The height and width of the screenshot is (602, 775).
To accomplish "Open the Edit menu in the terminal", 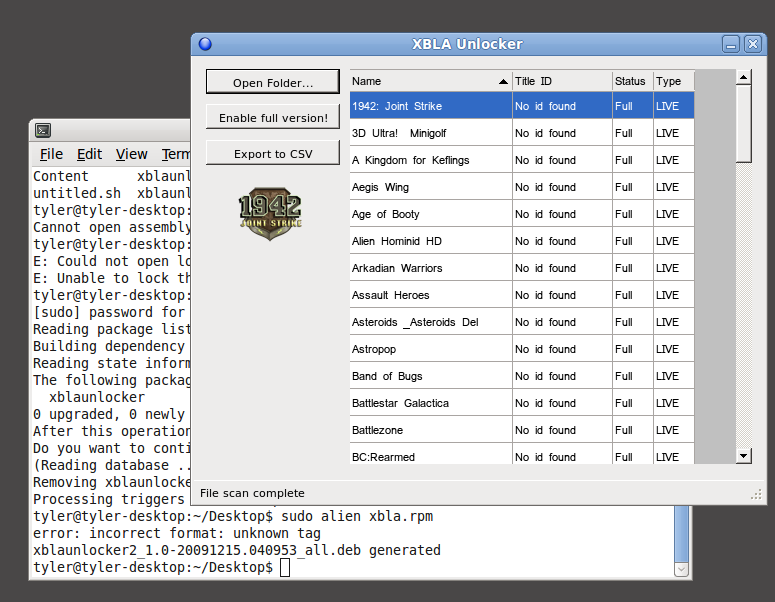I will click(90, 154).
